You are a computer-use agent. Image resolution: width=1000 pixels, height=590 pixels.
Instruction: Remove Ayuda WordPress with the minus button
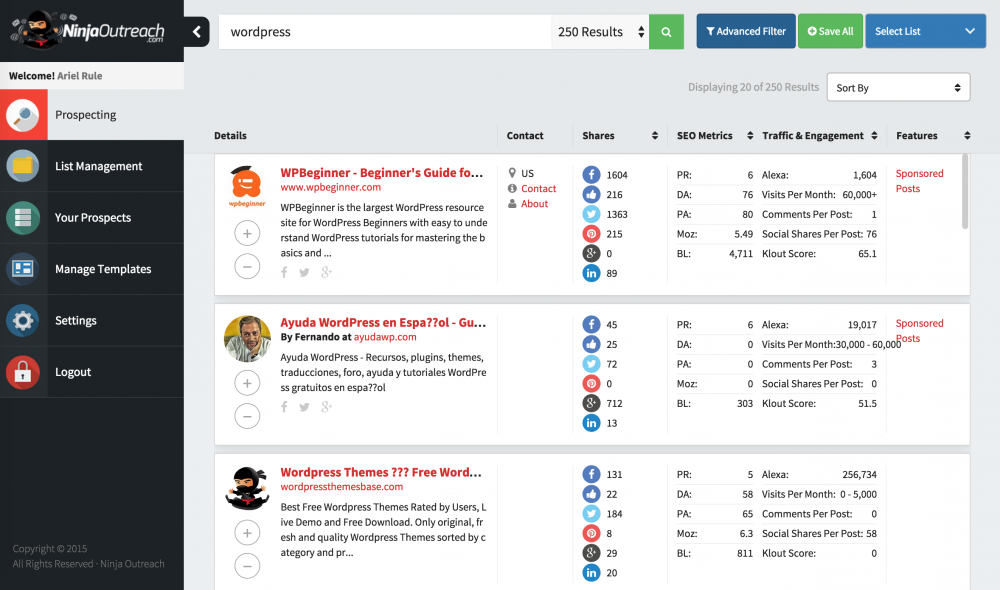click(247, 416)
